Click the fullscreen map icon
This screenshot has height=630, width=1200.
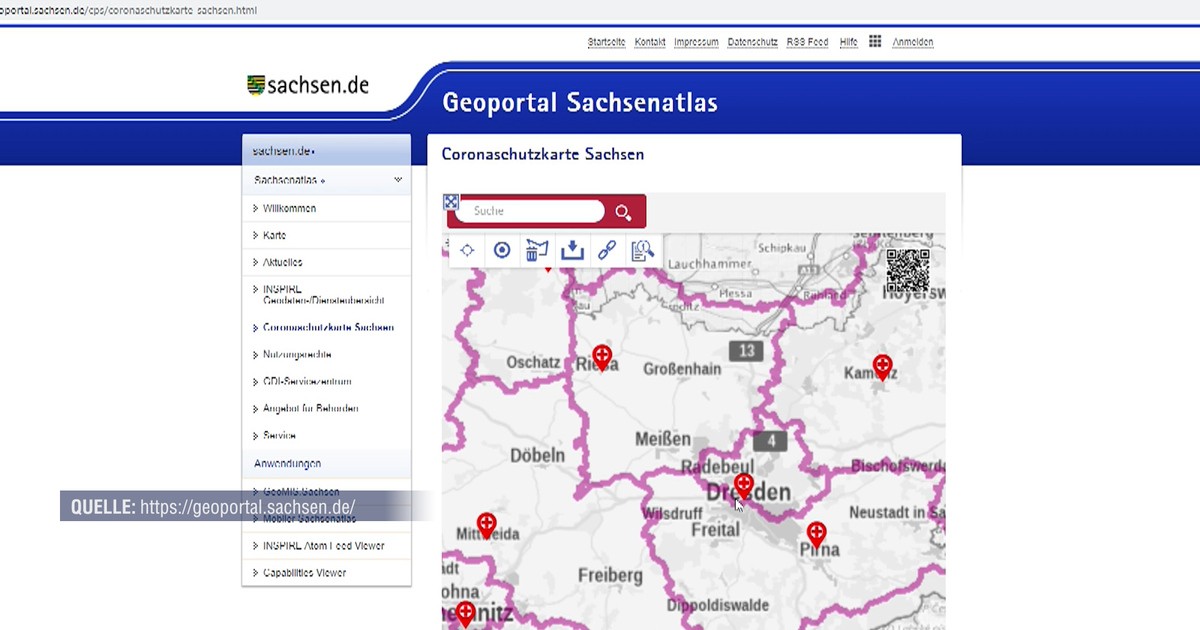tap(451, 202)
